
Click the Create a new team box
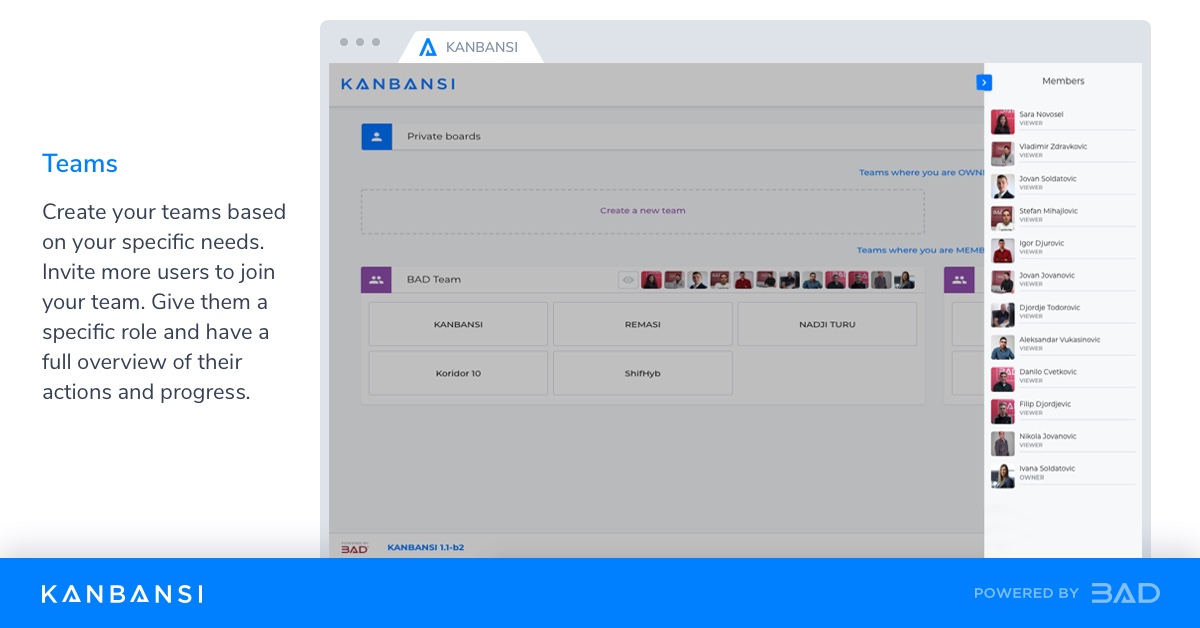pos(643,211)
